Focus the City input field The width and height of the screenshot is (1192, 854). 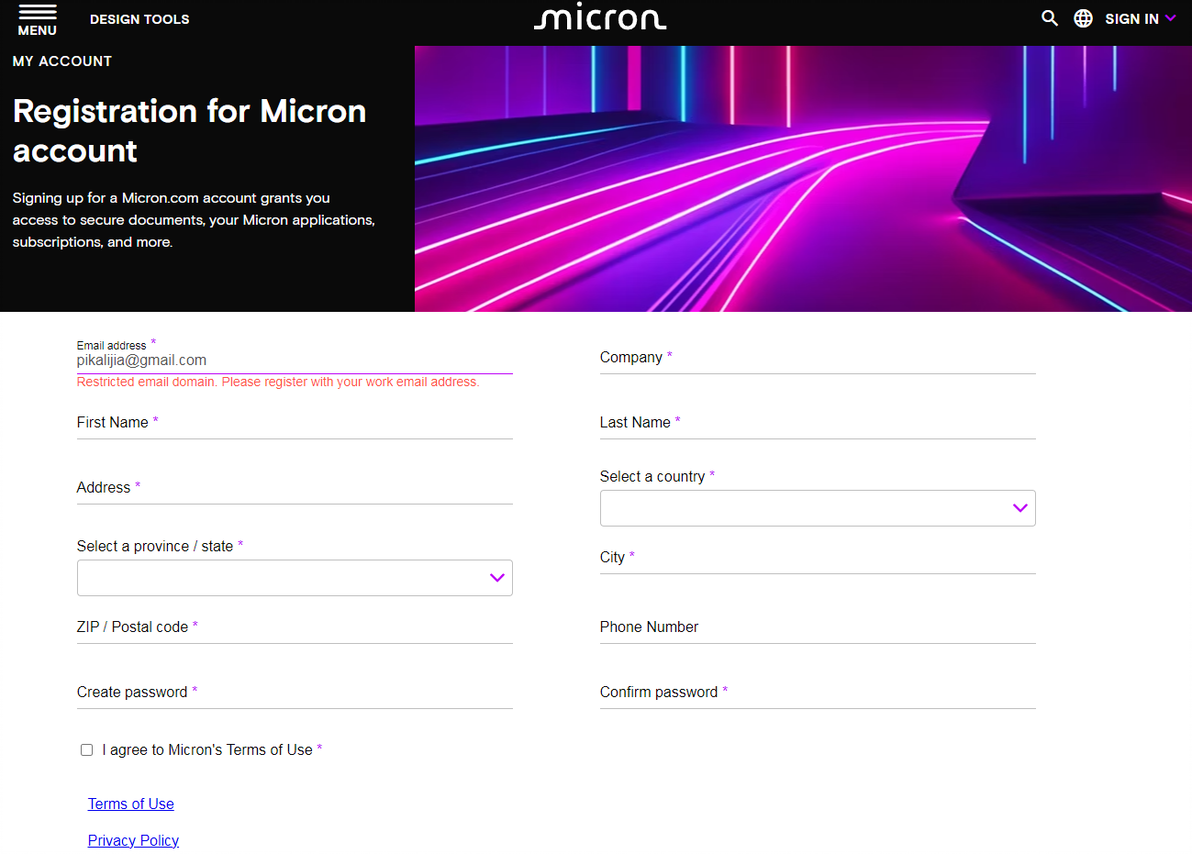pyautogui.click(x=817, y=559)
